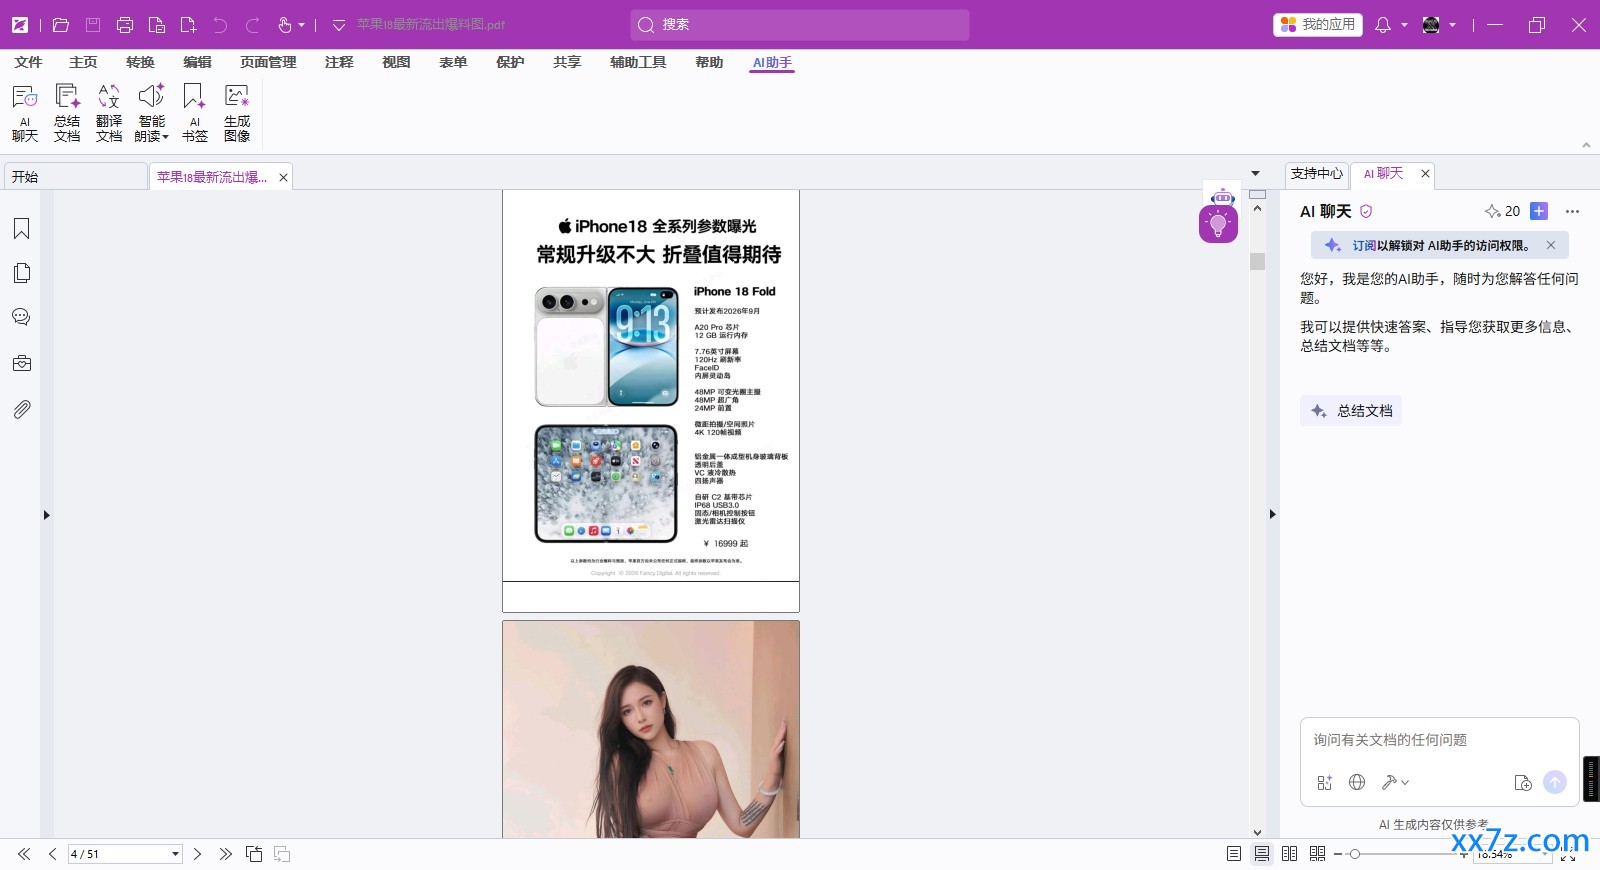This screenshot has height=870, width=1600.
Task: Toggle the web search globe icon
Action: point(1357,782)
